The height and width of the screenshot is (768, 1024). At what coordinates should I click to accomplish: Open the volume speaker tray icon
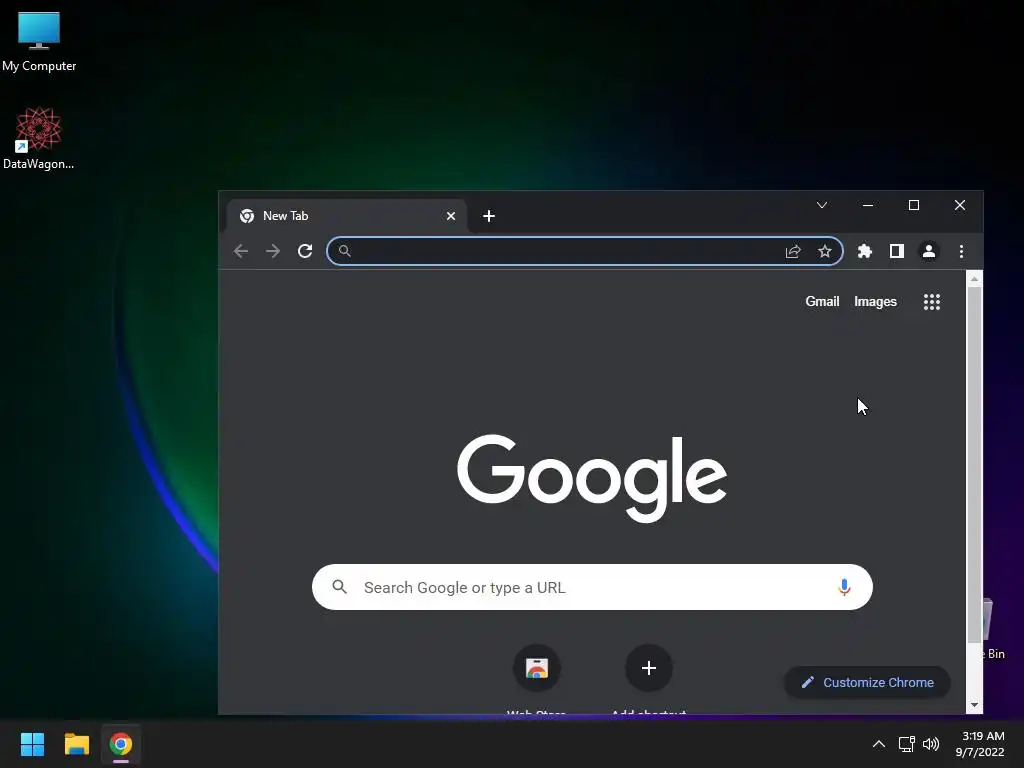tap(931, 744)
